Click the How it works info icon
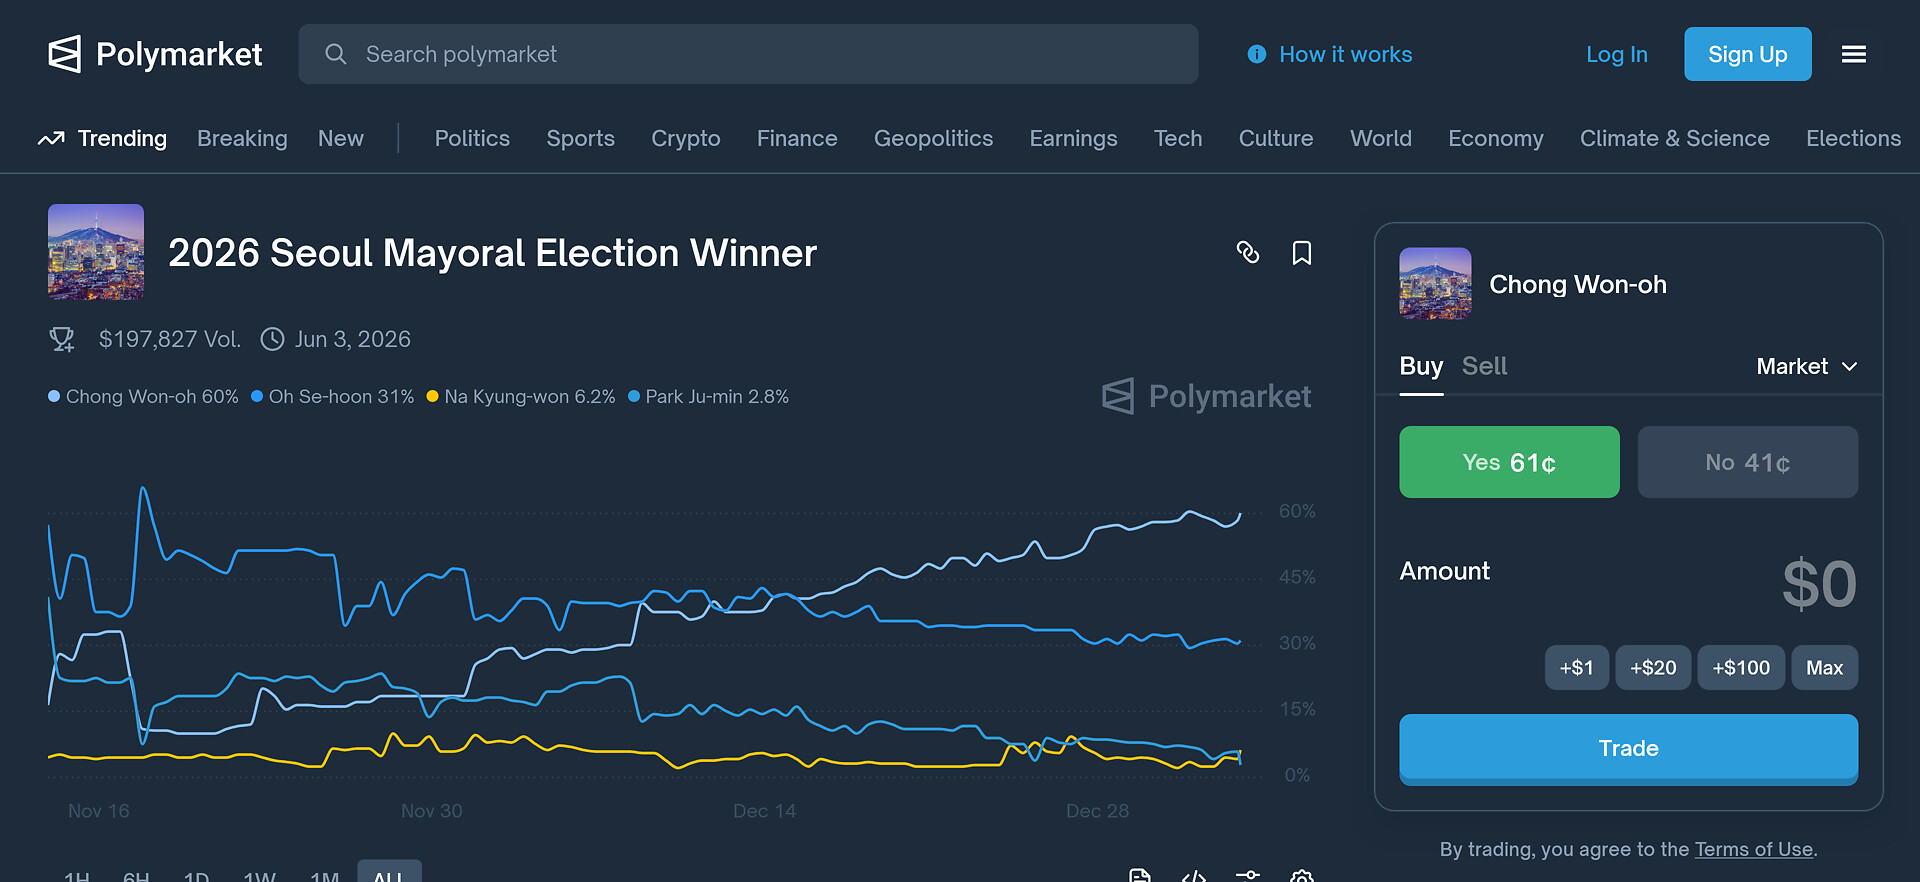 [x=1257, y=54]
